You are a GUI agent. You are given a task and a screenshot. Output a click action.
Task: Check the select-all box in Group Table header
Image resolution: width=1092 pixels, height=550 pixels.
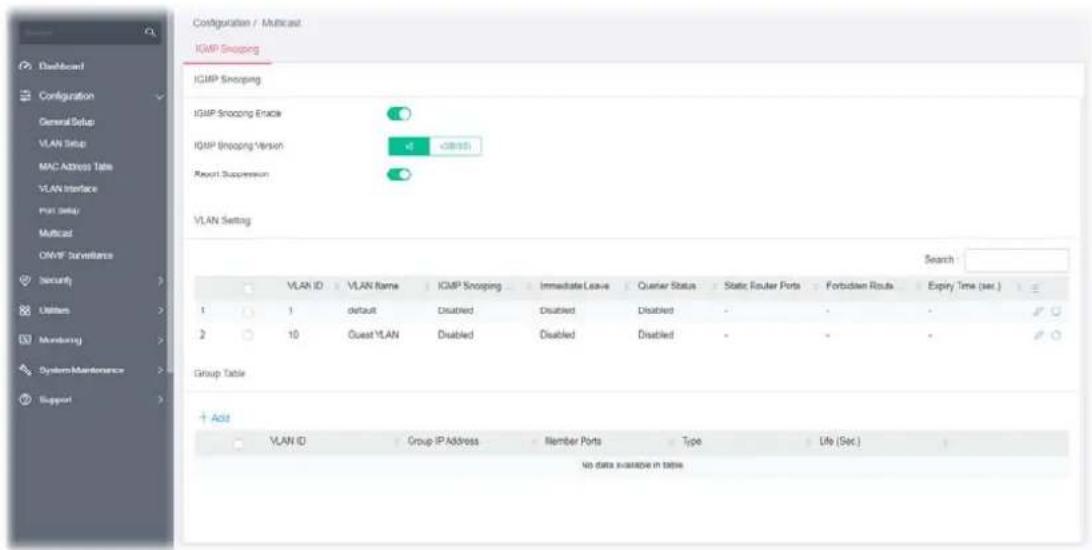239,443
